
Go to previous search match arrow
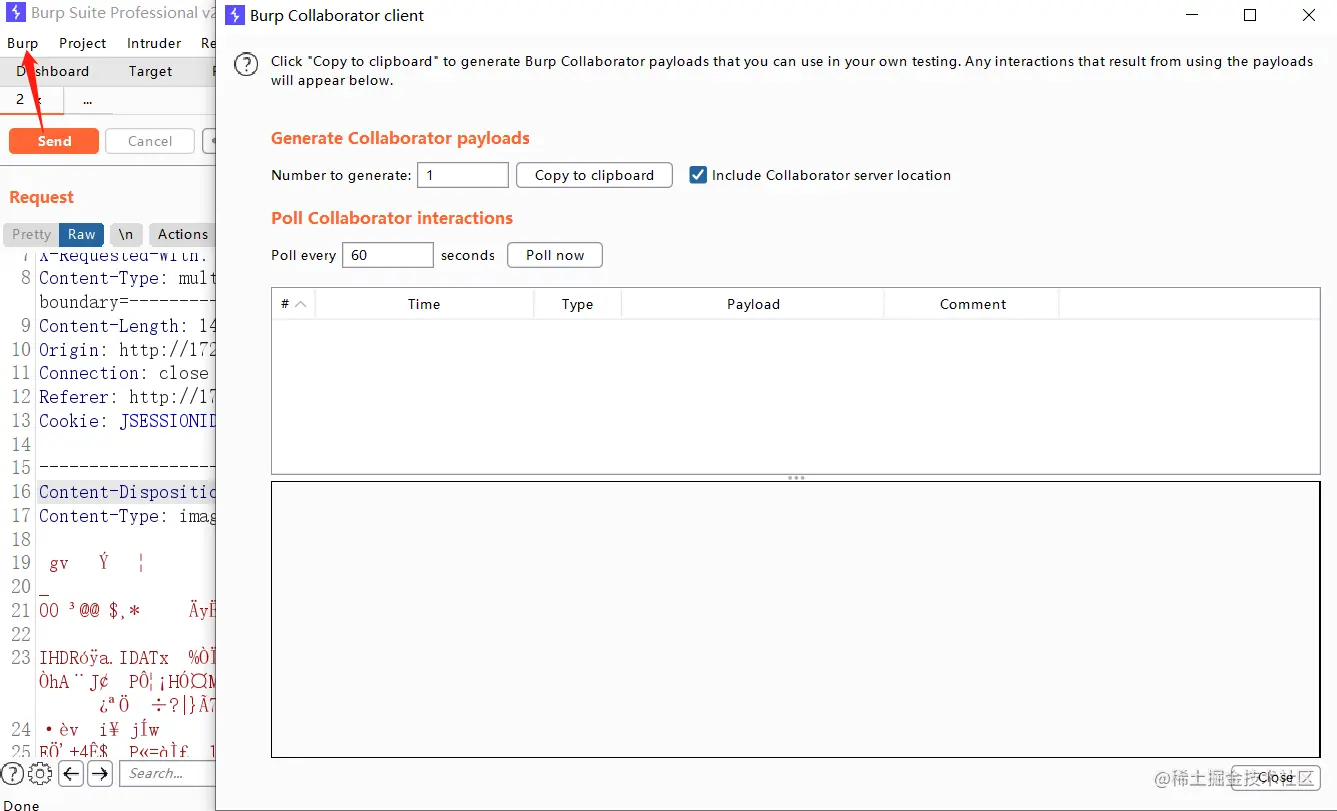[71, 773]
